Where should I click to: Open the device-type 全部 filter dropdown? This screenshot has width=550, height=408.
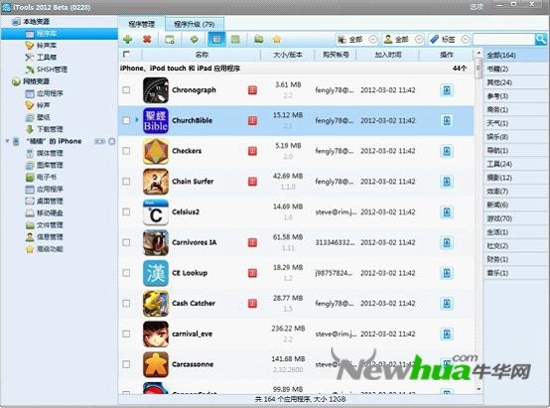coord(357,40)
